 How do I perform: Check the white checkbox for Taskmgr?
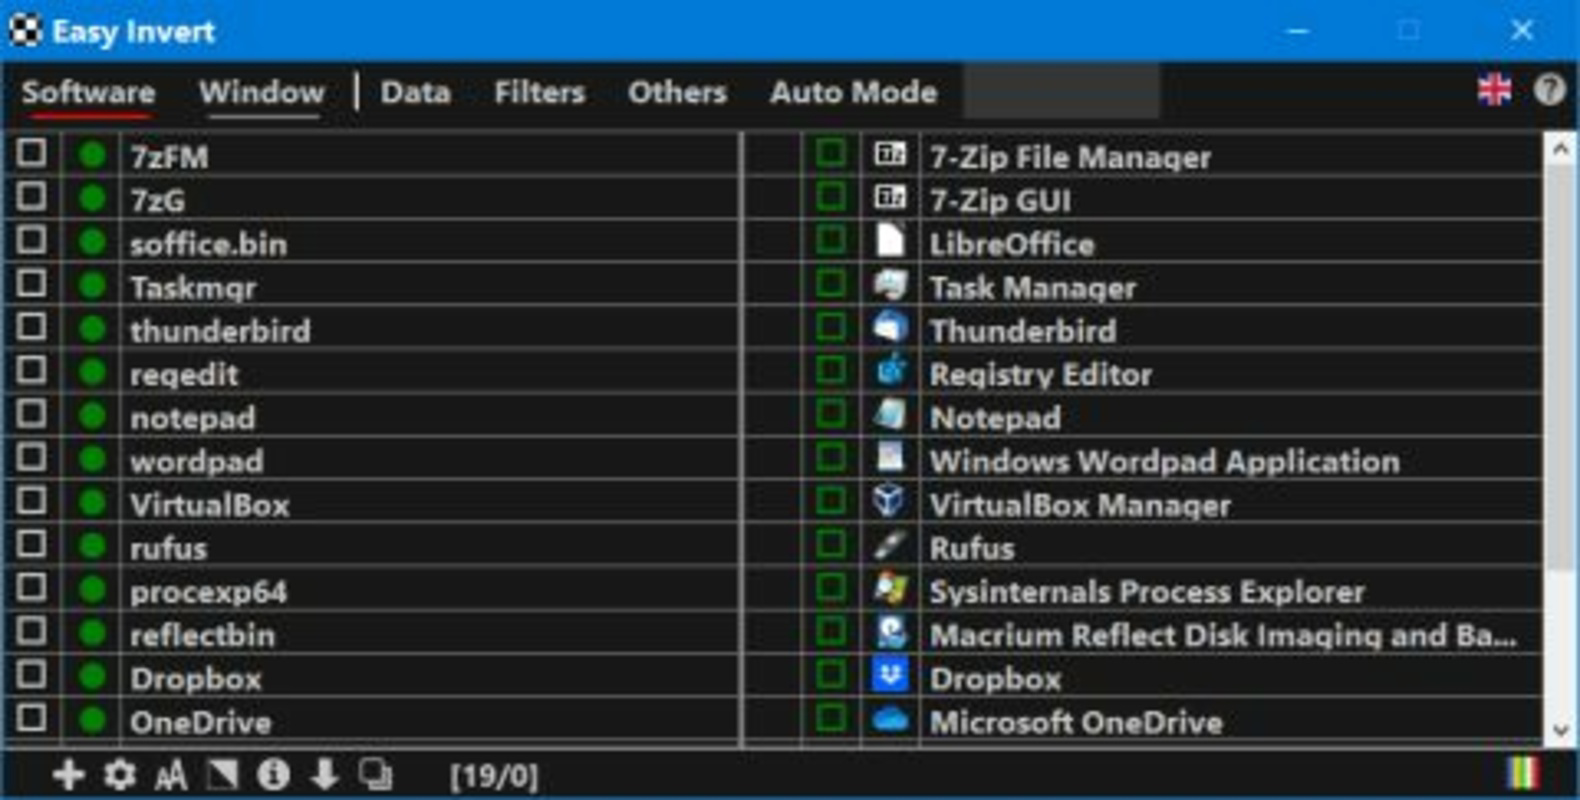click(x=32, y=283)
